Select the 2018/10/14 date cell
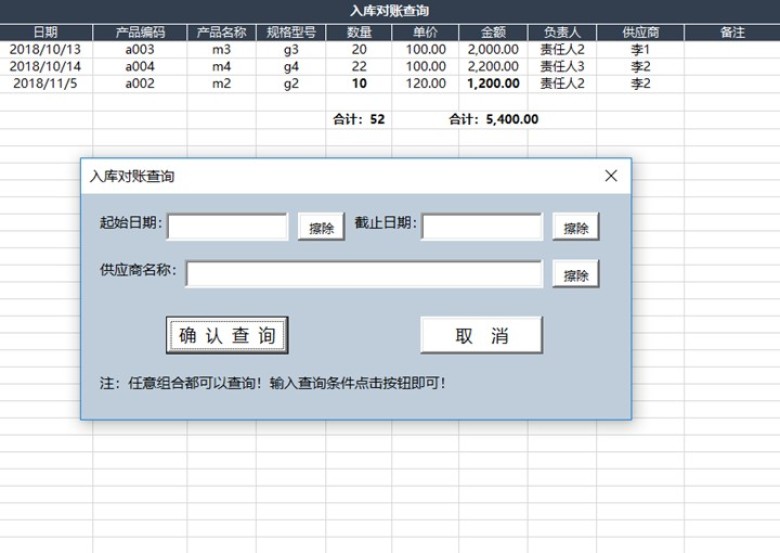 (45, 67)
